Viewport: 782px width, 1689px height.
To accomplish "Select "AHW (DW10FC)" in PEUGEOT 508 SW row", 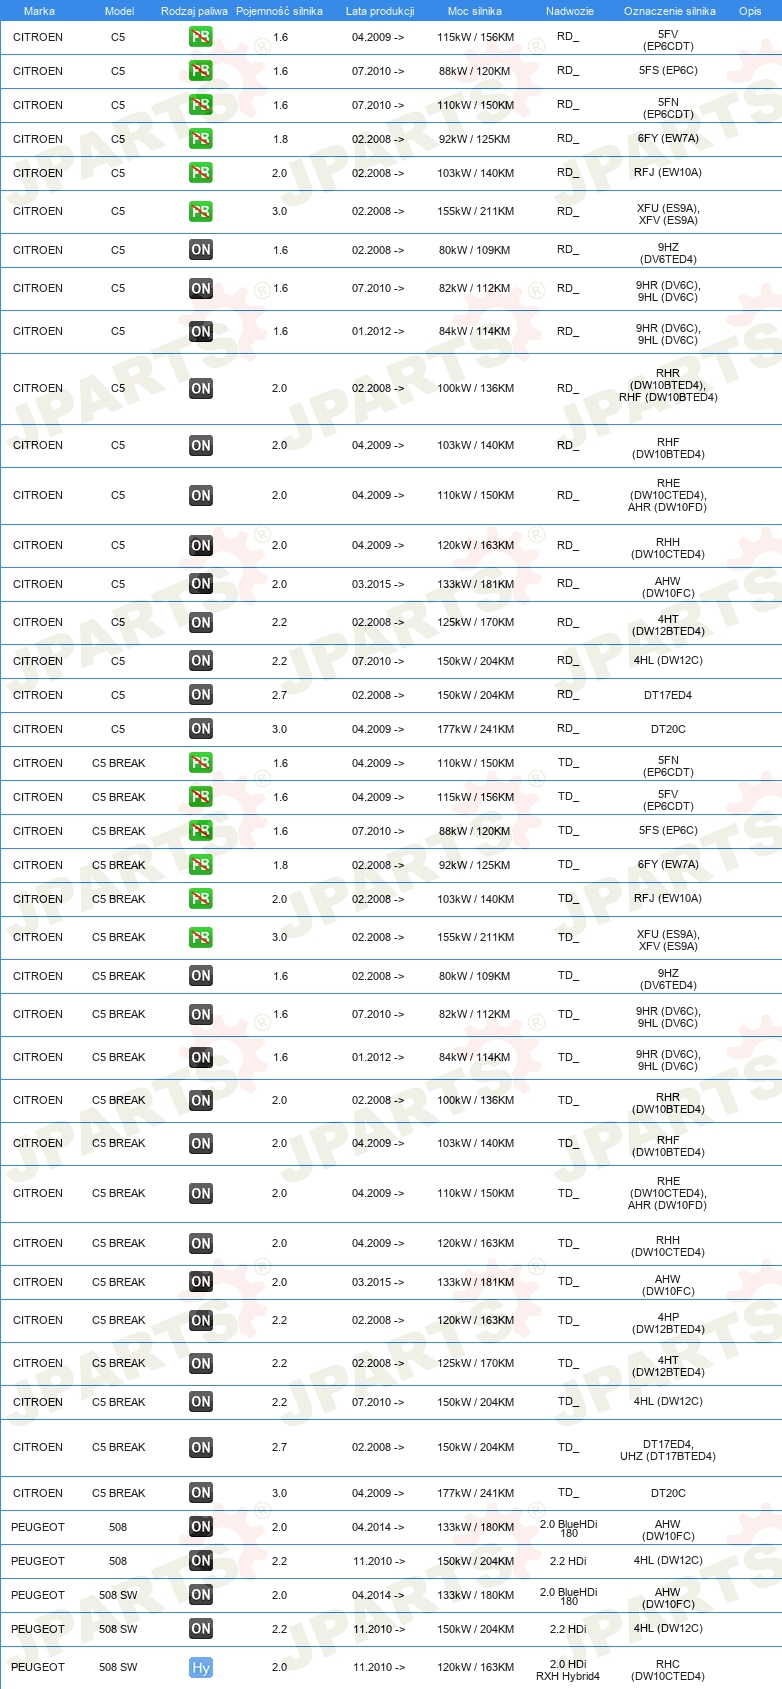I will pyautogui.click(x=668, y=1598).
